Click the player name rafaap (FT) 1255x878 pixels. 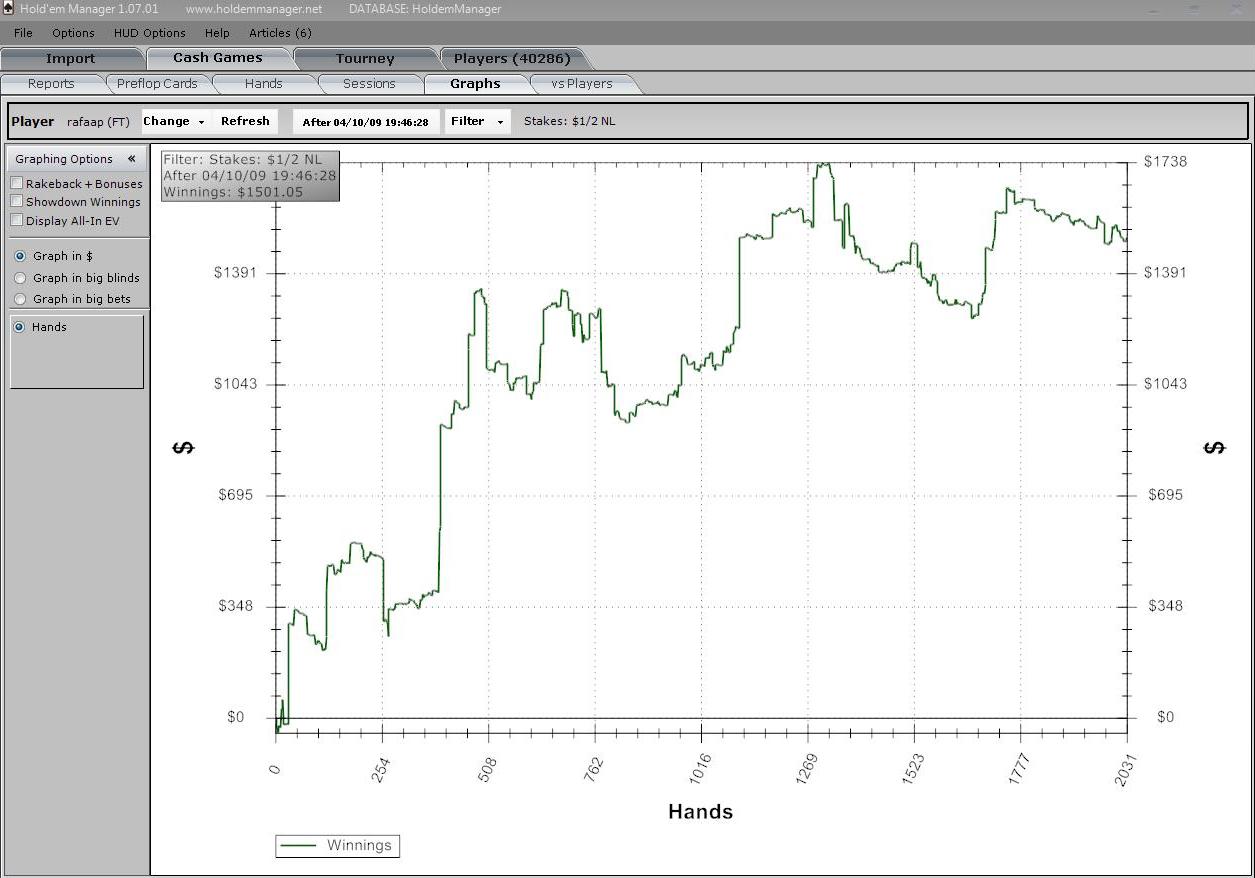[x=98, y=122]
